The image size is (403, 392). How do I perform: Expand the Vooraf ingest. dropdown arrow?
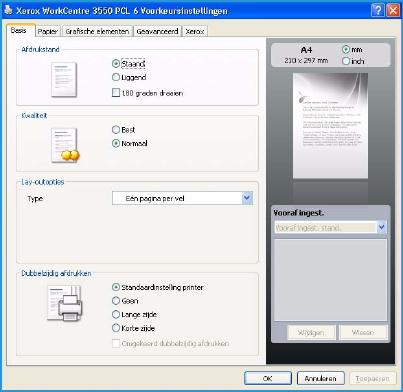382,227
